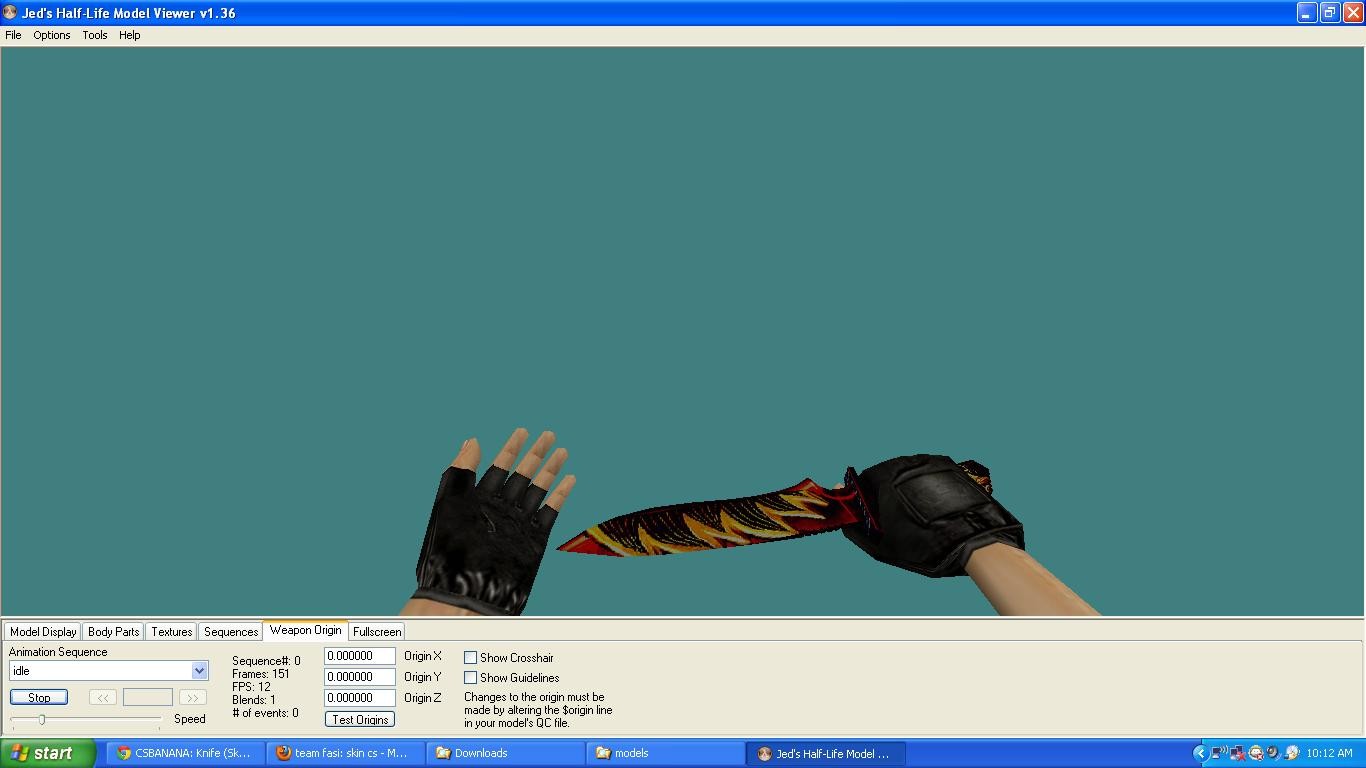Screen dimensions: 1366x768
Task: Click the Origin X input field
Action: [x=360, y=656]
